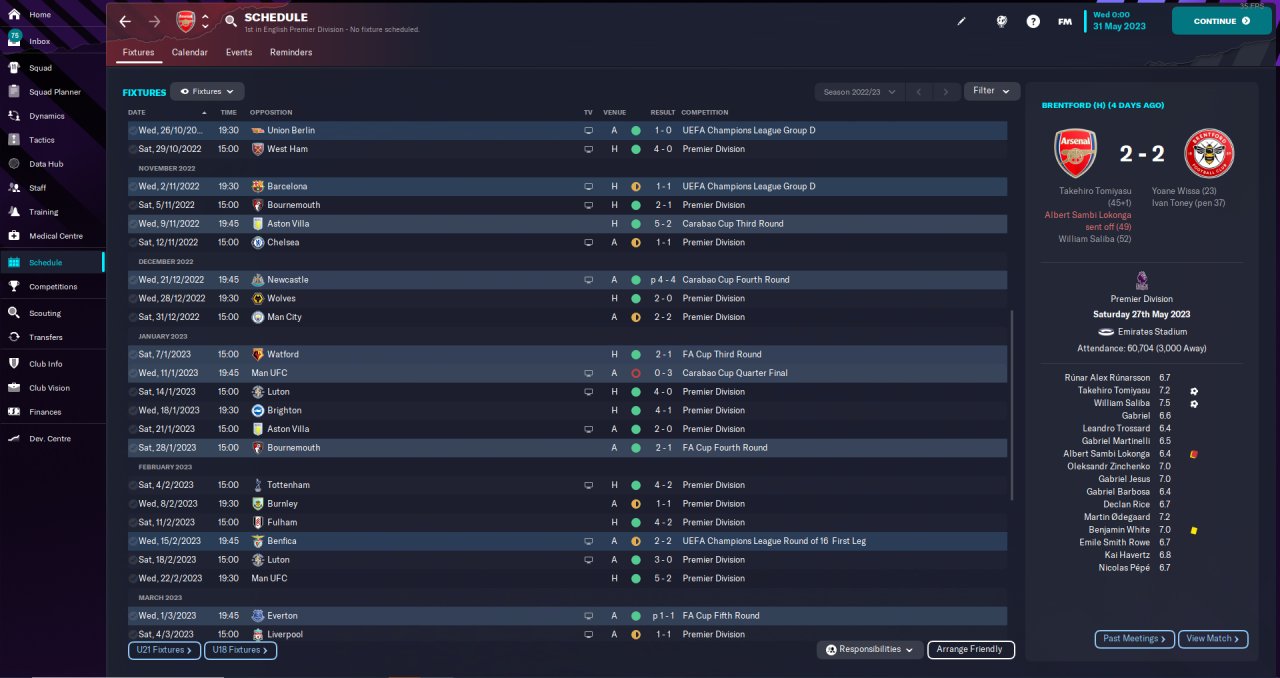
Task: Click the Barcelona club crest
Action: click(258, 186)
